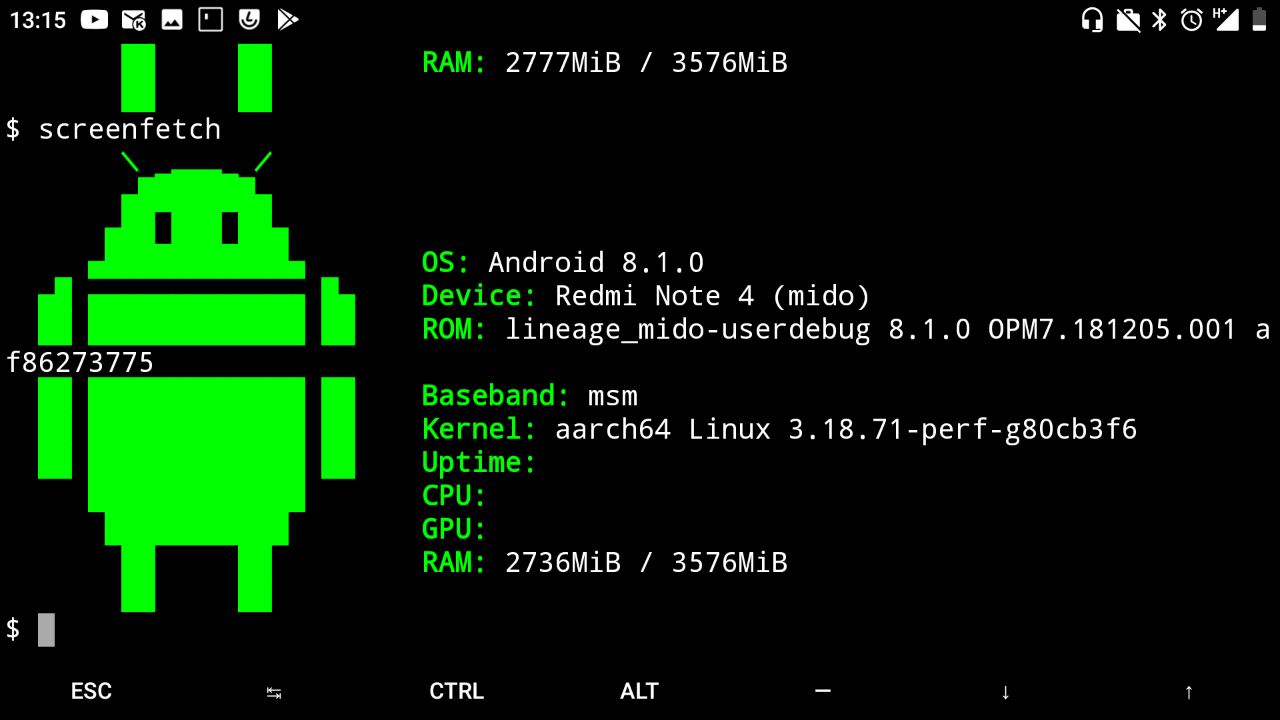Tap the up arrow key
The image size is (1280, 720).
1188,692
